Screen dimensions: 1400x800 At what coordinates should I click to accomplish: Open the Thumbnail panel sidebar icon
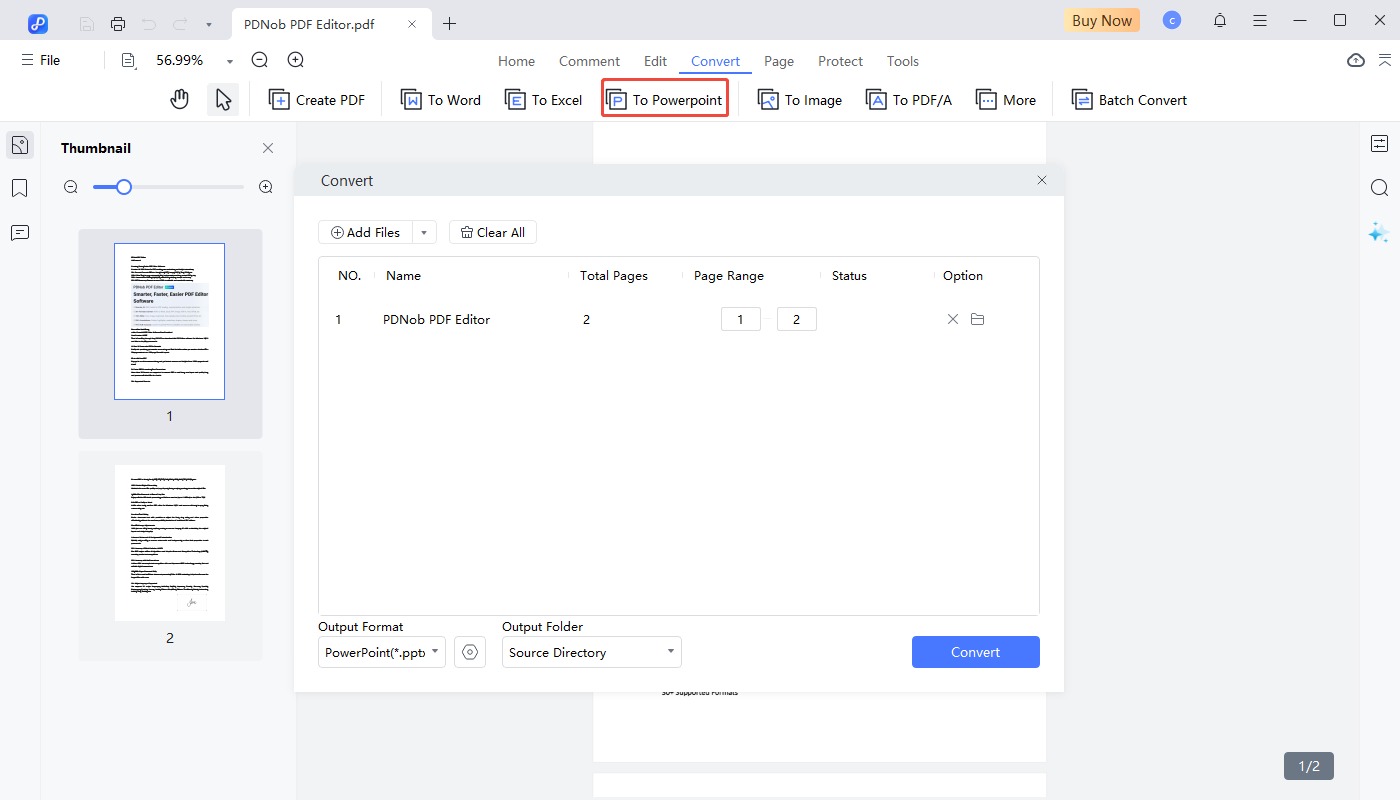tap(19, 145)
